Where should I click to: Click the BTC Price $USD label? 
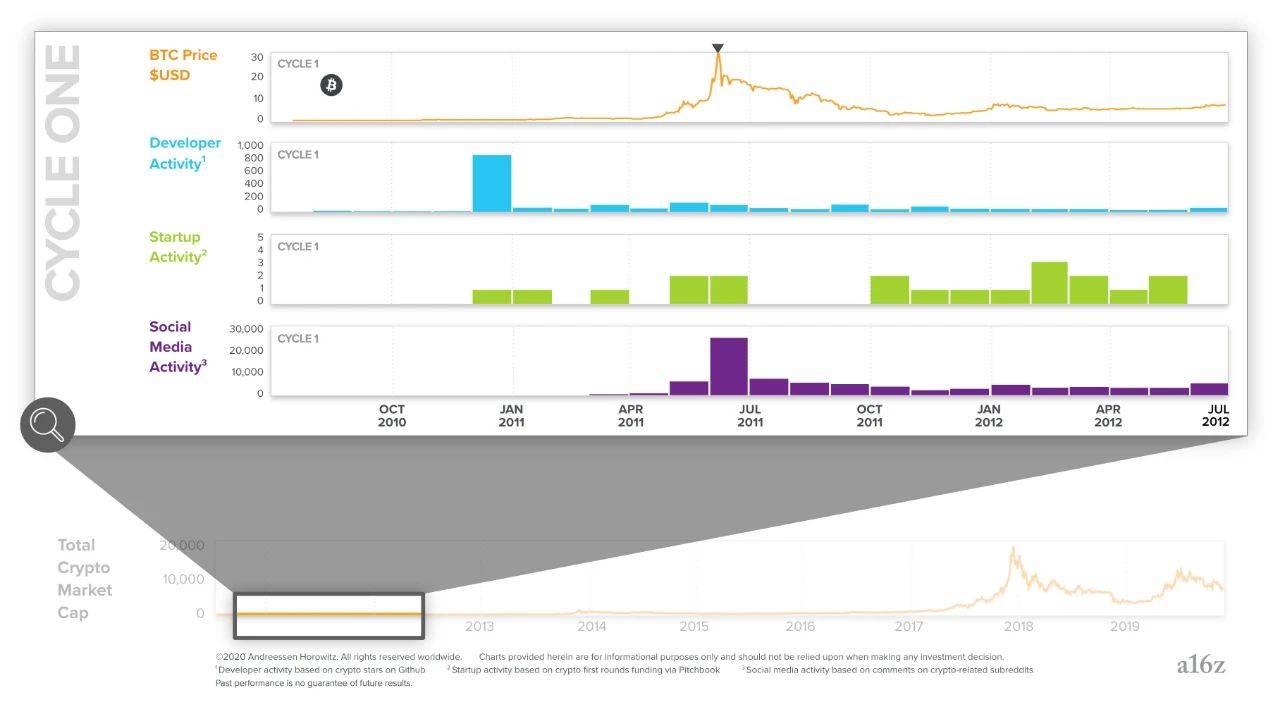[183, 65]
